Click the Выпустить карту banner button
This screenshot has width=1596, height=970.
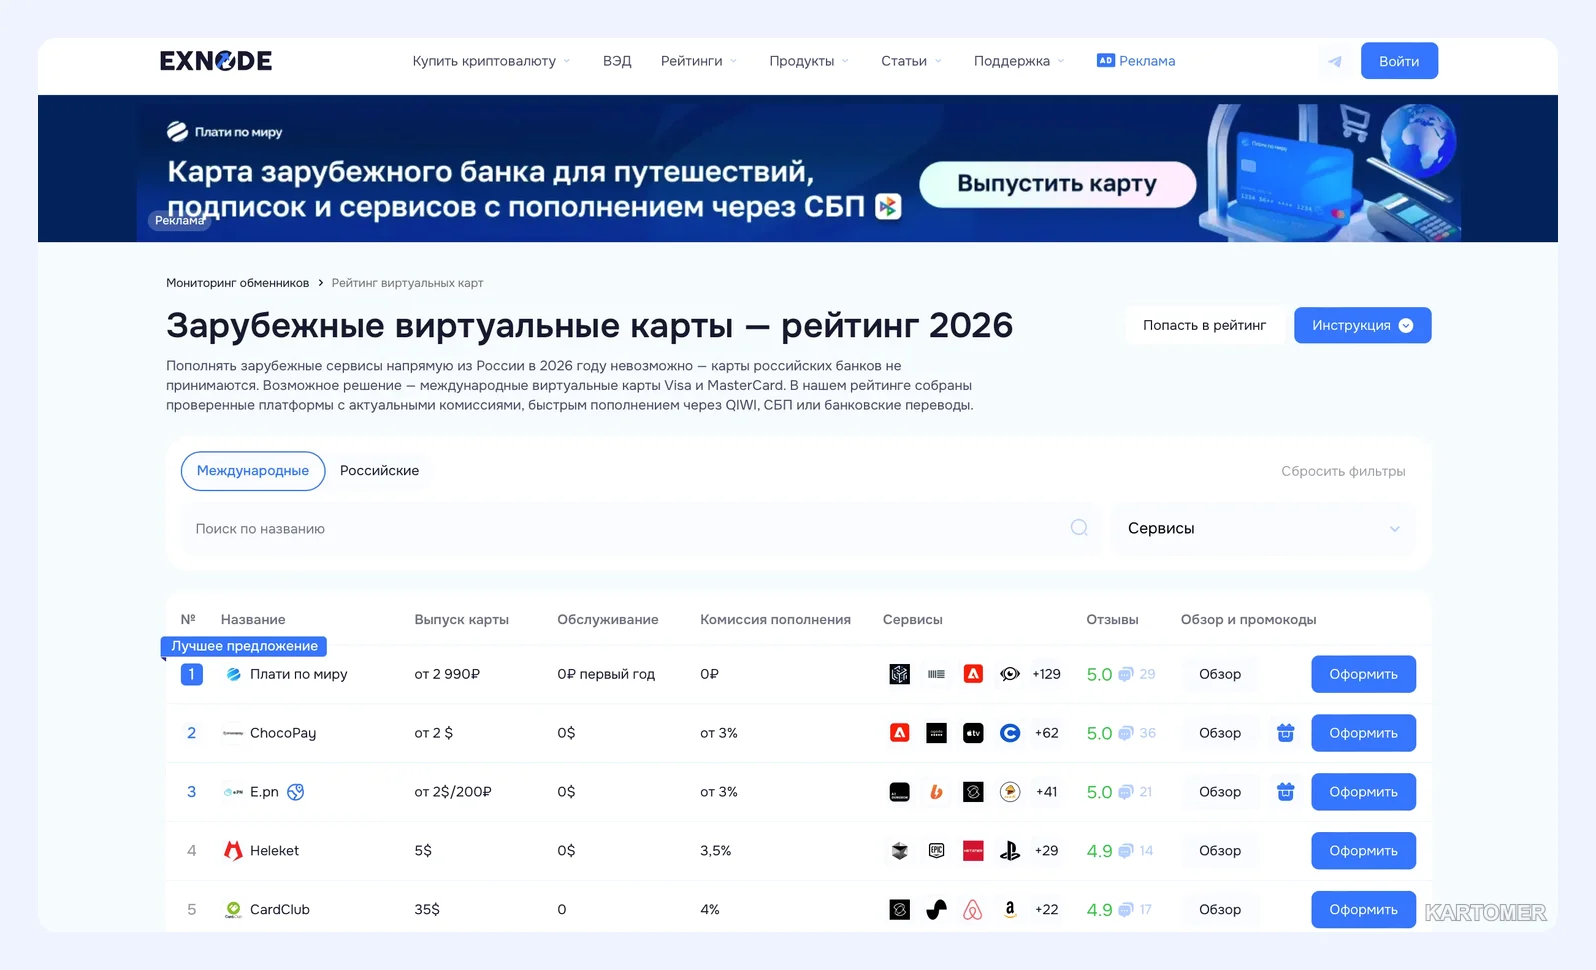1057,184
